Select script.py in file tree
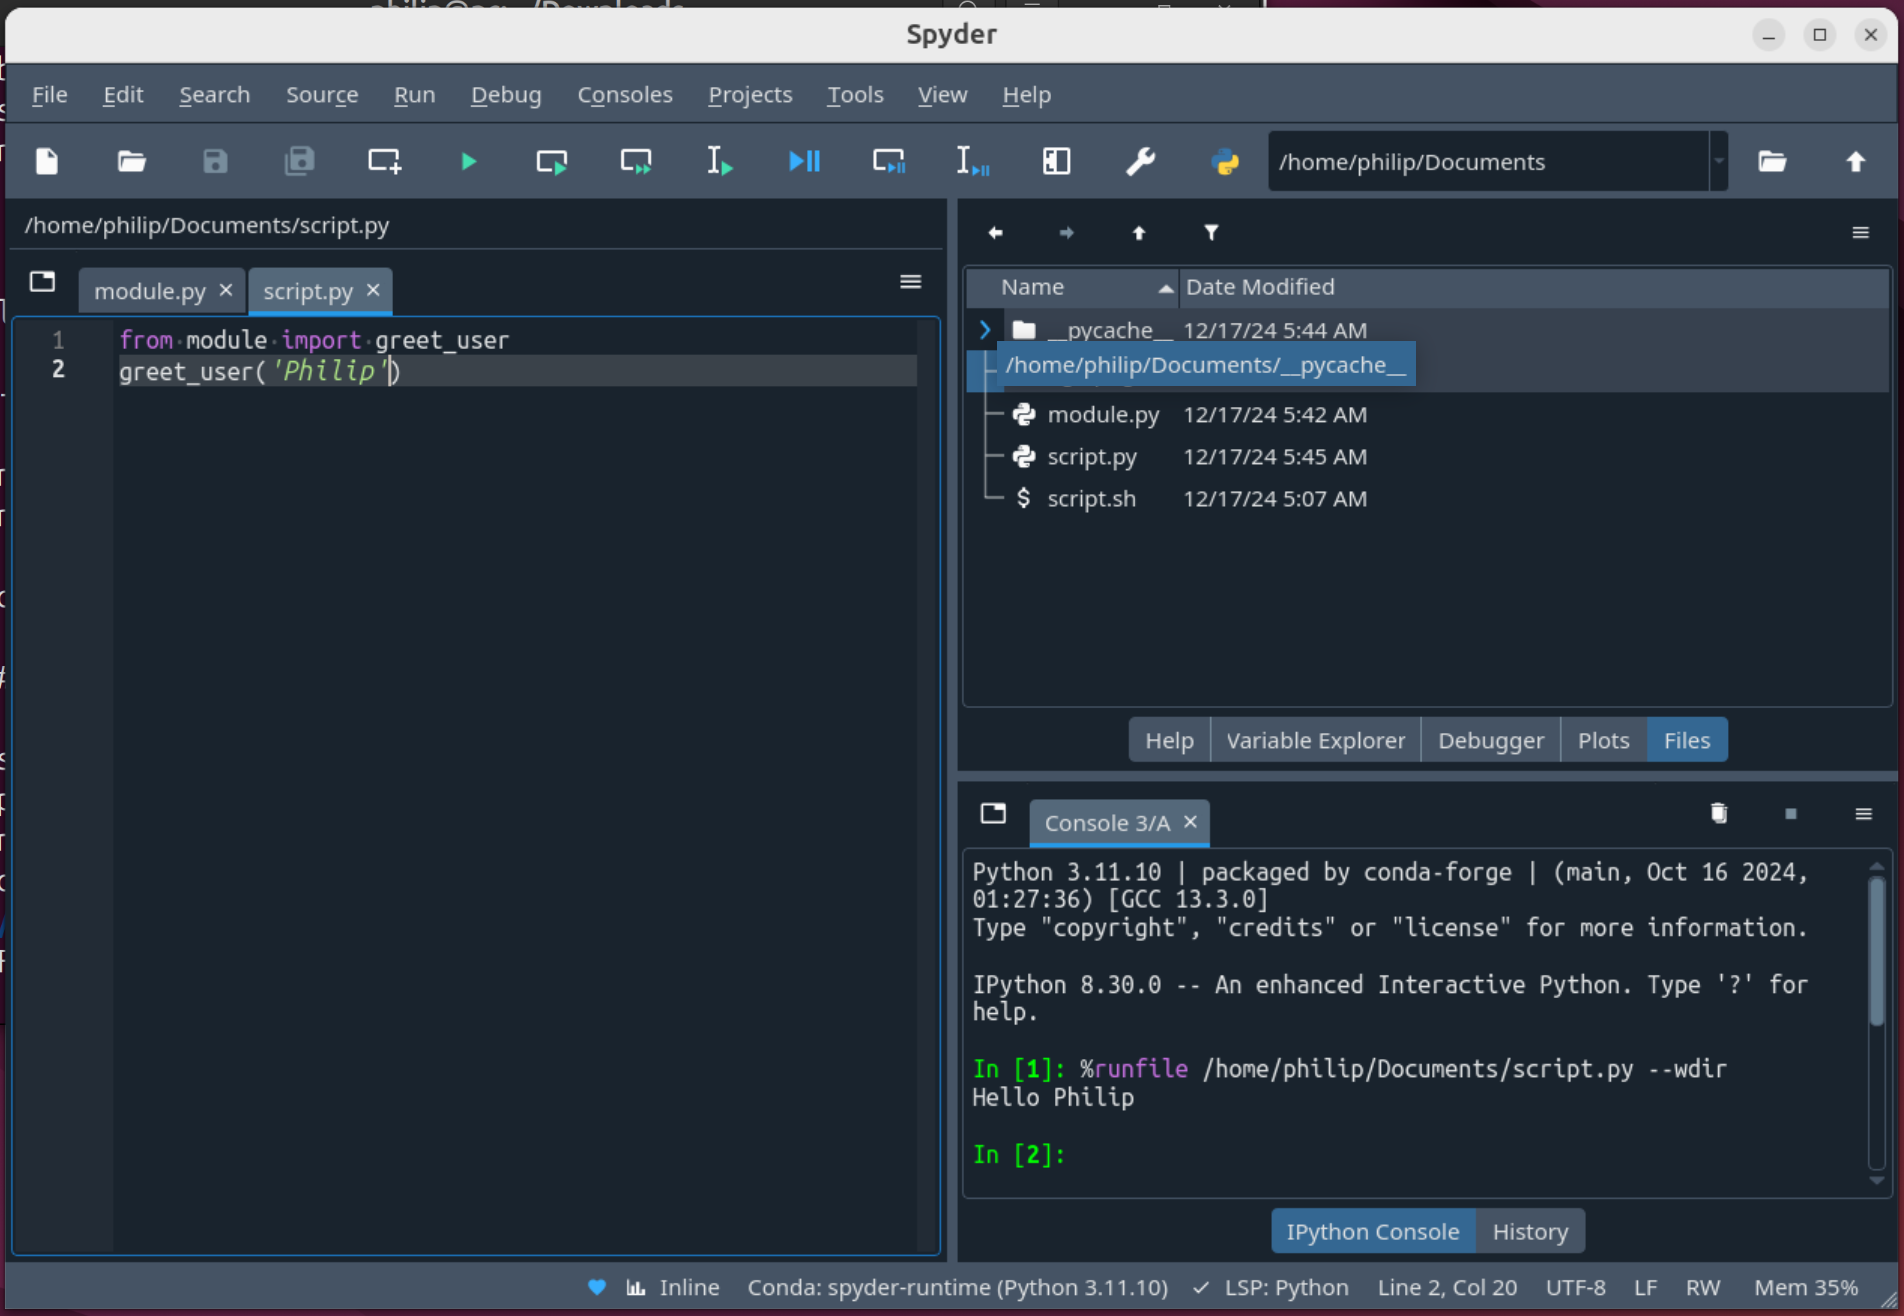This screenshot has width=1904, height=1316. tap(1091, 456)
